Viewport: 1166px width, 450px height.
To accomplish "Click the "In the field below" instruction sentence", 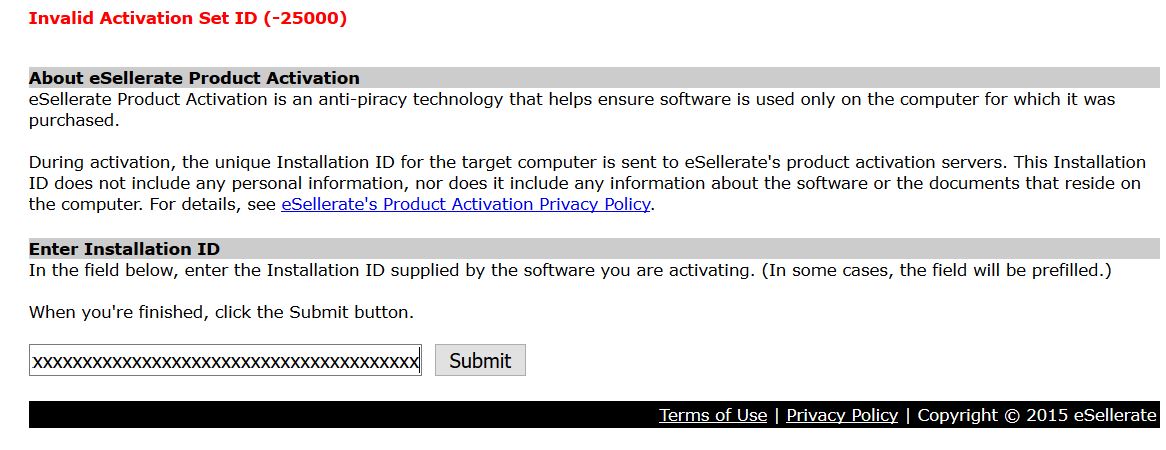I will (x=392, y=270).
